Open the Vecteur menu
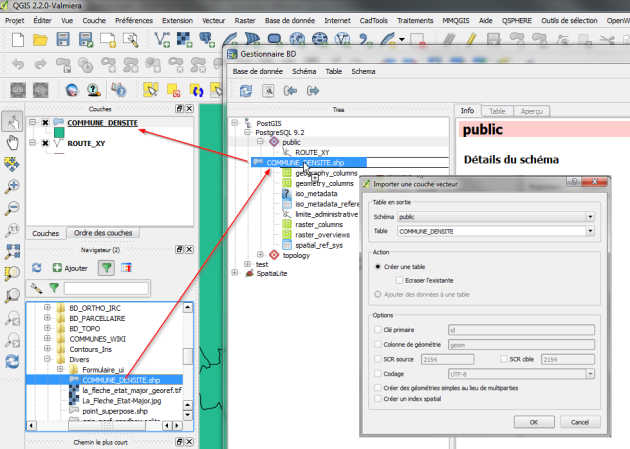 213,20
